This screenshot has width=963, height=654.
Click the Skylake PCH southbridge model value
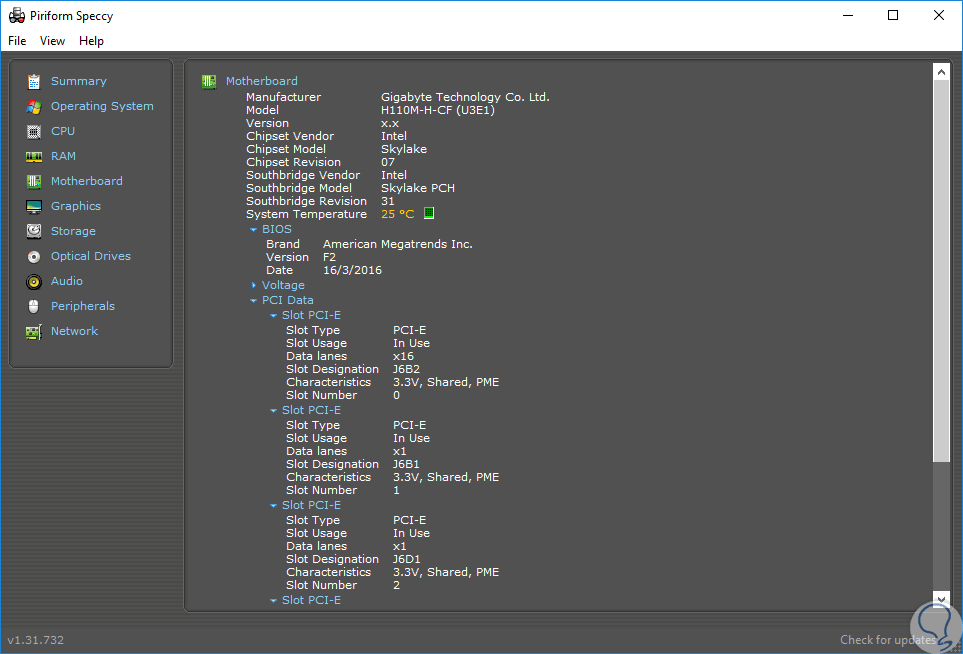point(418,189)
